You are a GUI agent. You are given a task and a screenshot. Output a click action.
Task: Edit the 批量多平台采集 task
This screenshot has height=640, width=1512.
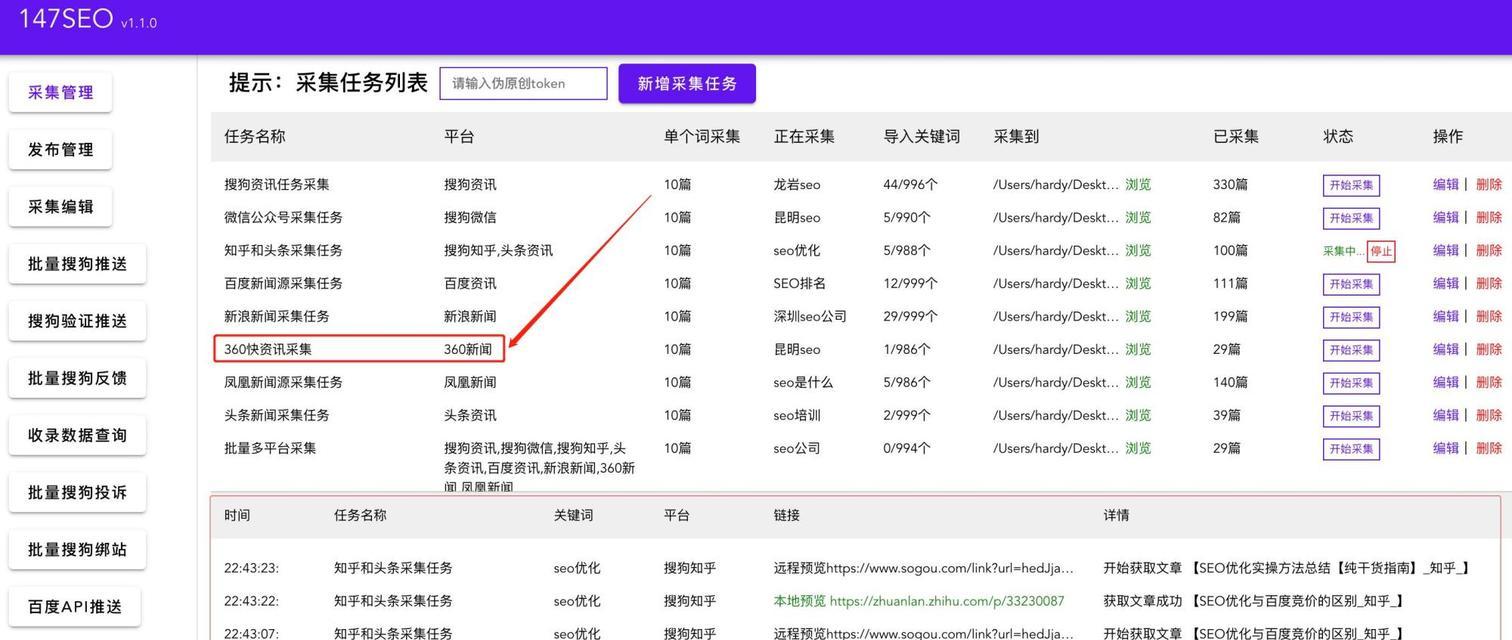pos(1446,448)
